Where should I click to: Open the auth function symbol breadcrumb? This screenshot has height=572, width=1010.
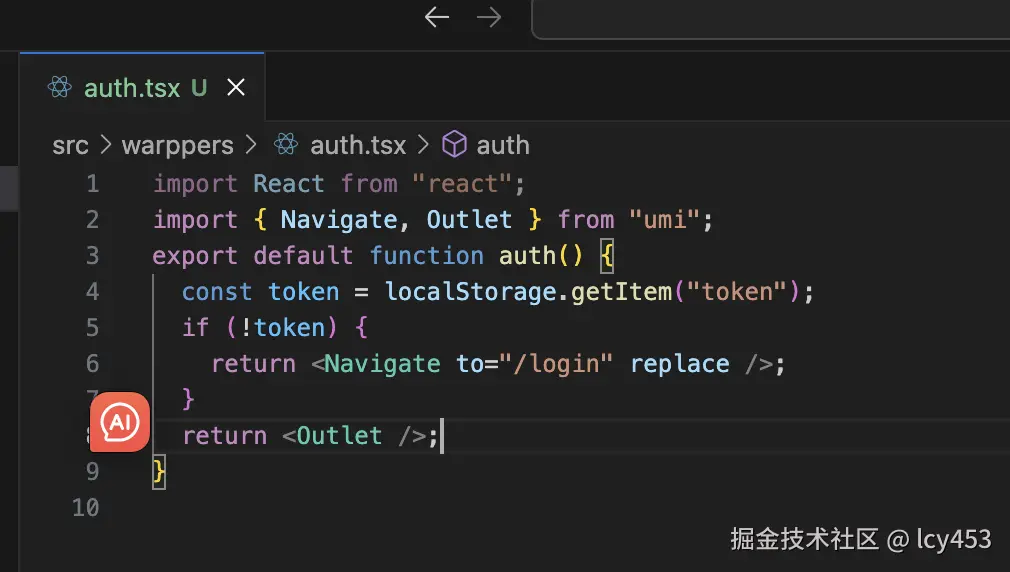[x=503, y=145]
